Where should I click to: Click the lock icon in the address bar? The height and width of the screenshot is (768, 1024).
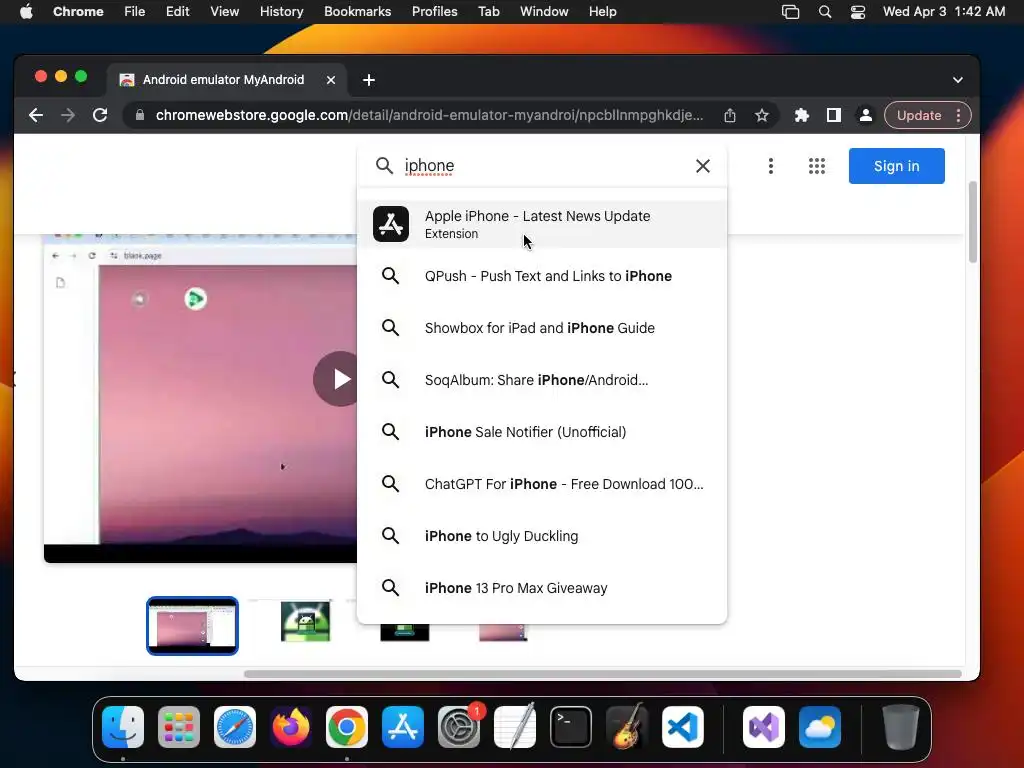(x=139, y=116)
